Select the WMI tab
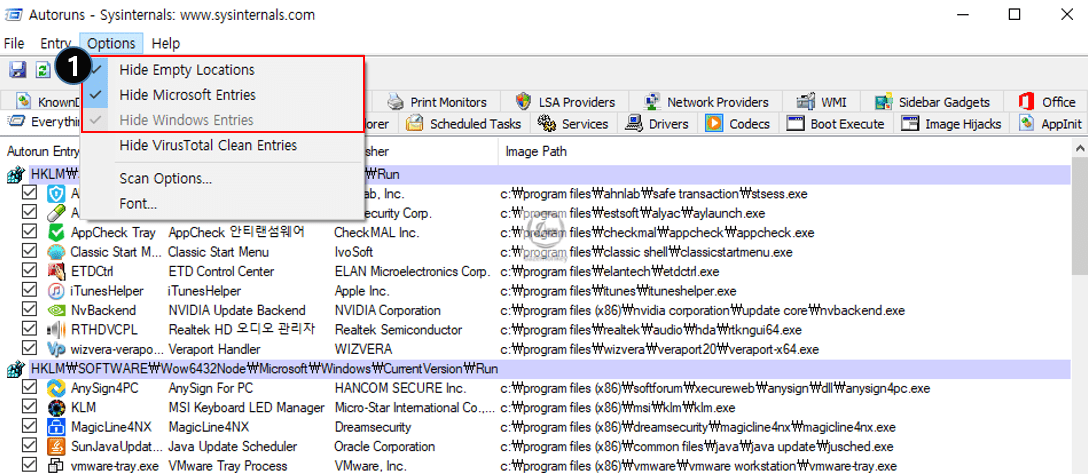 click(824, 102)
